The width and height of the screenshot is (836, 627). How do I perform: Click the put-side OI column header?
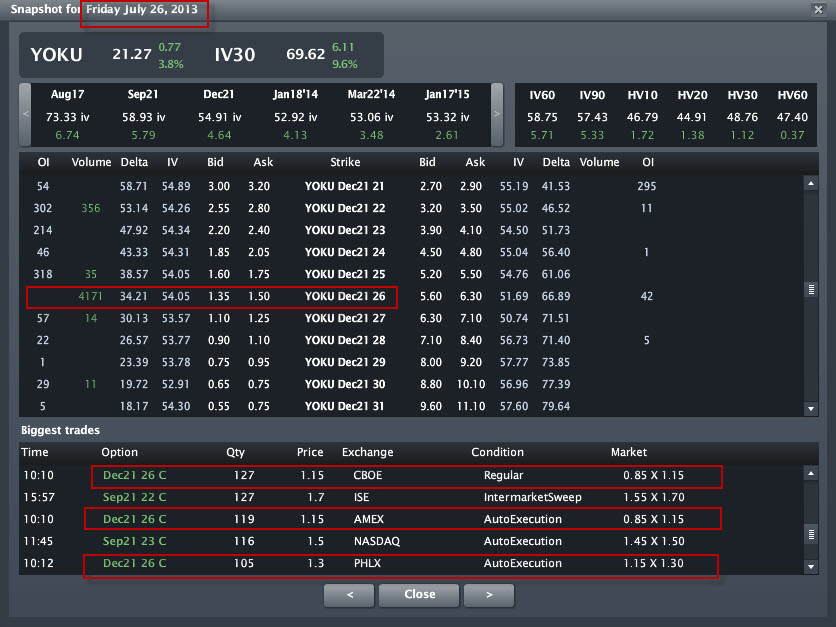[648, 162]
